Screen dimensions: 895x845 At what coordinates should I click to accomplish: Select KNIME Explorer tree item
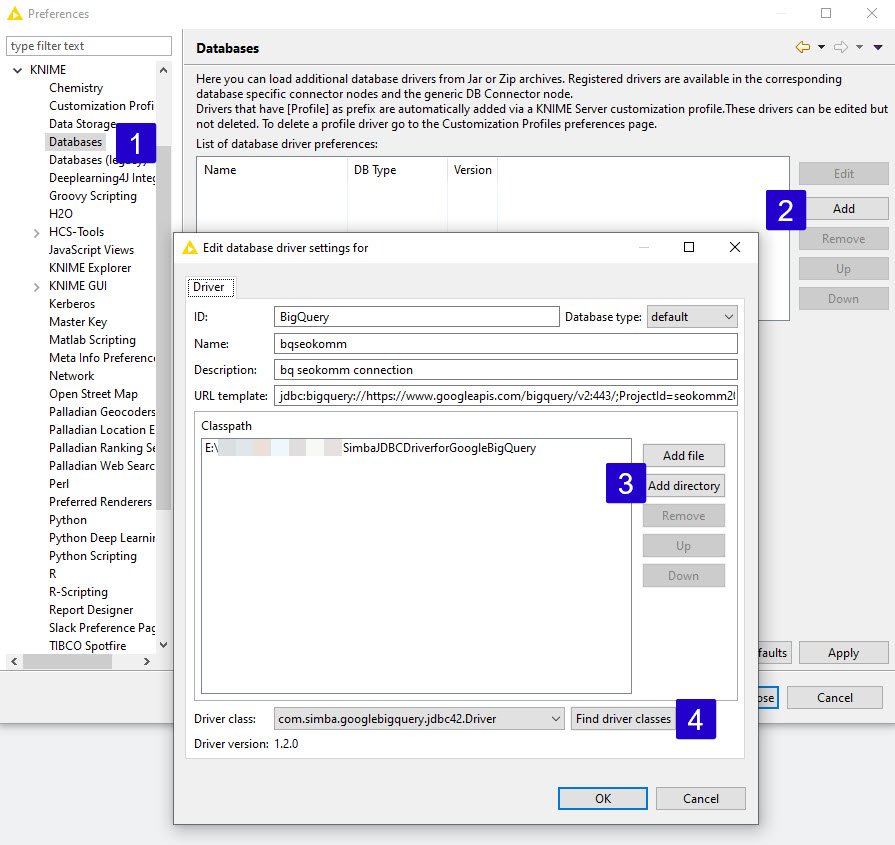pos(90,268)
